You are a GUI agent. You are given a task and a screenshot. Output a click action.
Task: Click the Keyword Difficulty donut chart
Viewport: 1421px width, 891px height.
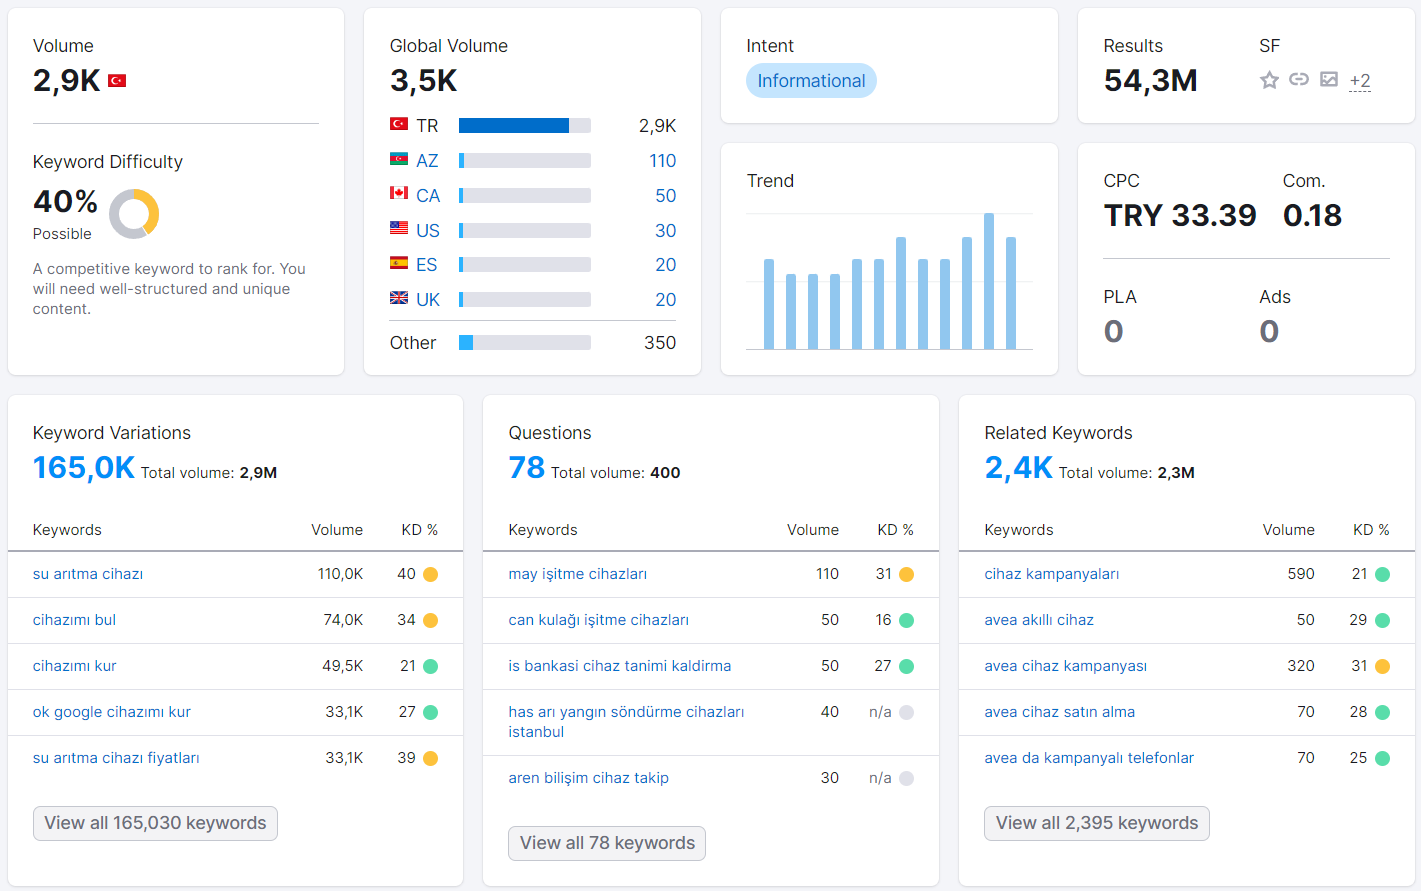tap(134, 214)
